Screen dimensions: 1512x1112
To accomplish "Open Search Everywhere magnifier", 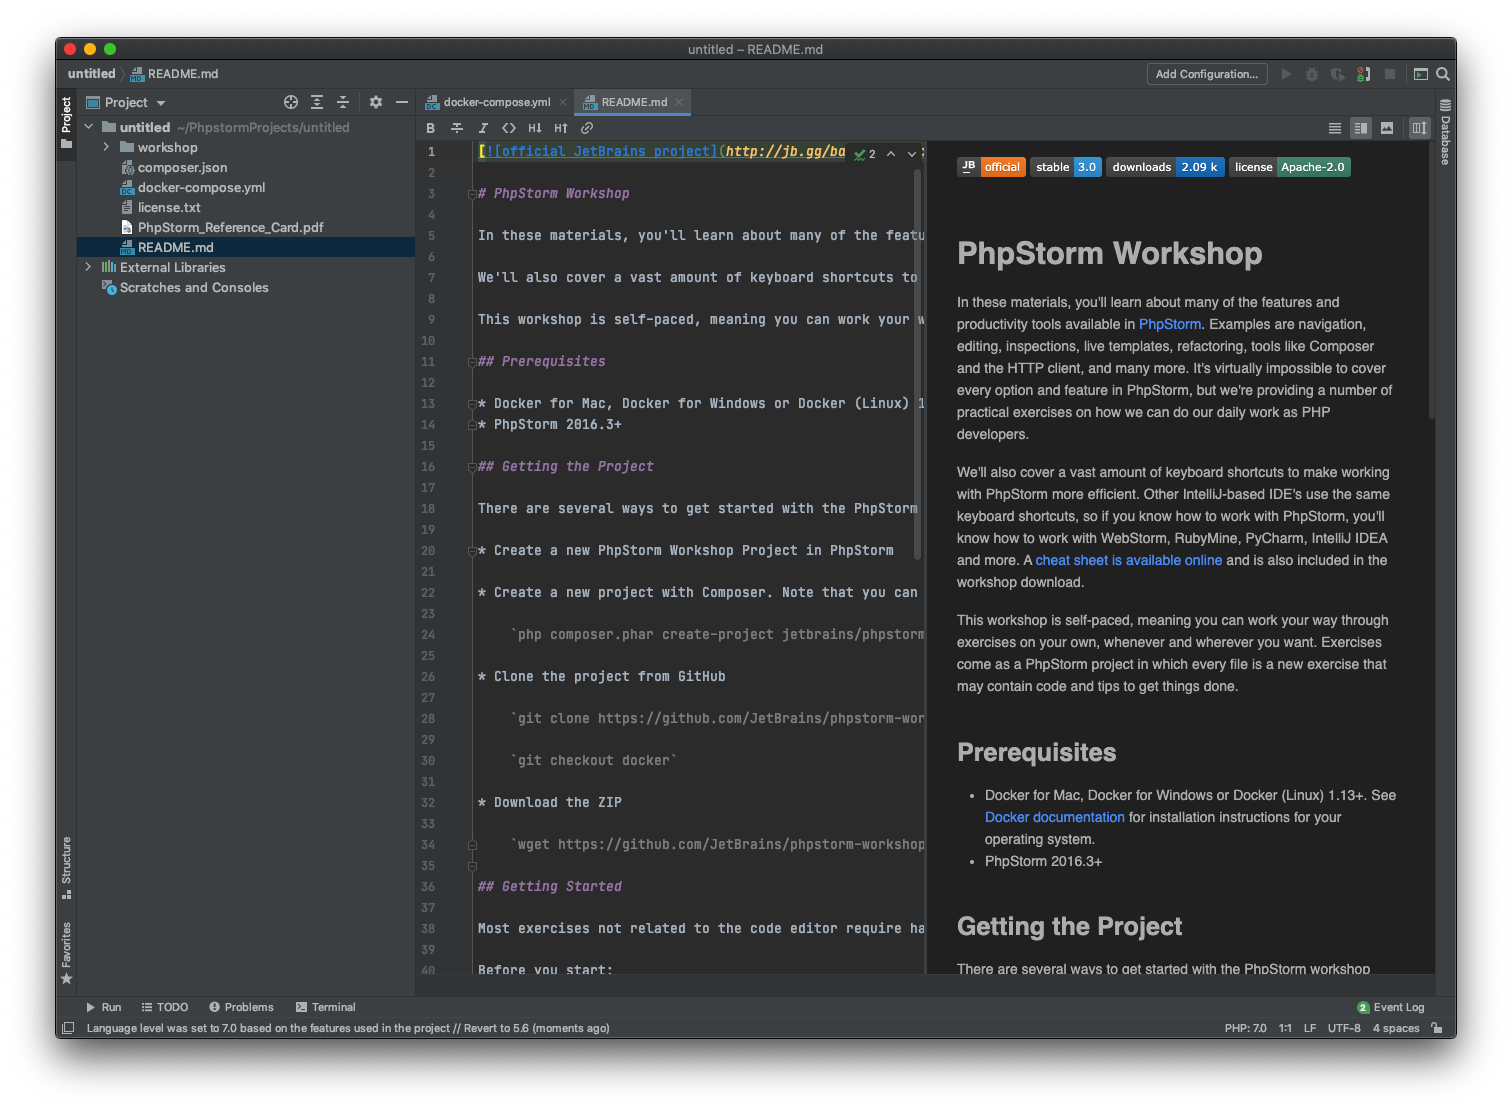I will click(1443, 74).
